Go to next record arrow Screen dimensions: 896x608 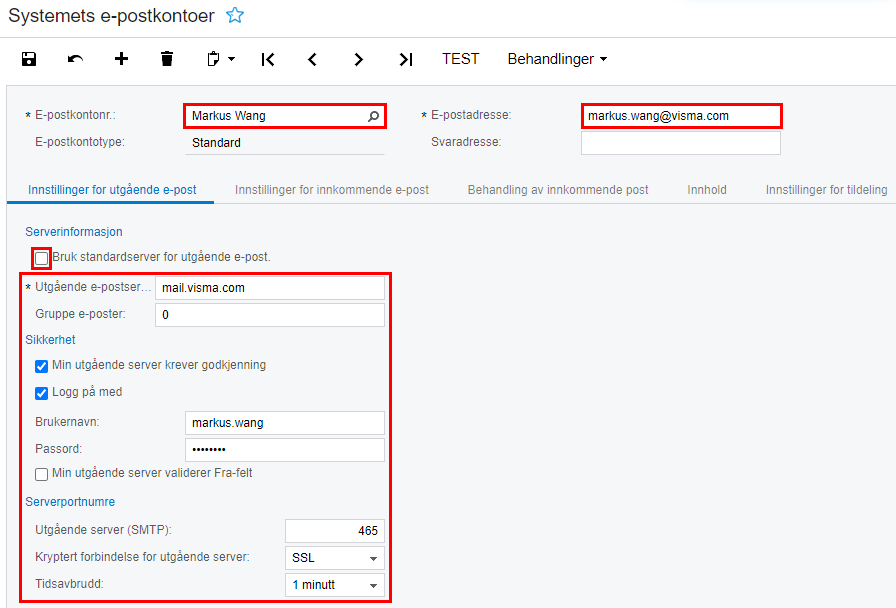coord(358,59)
